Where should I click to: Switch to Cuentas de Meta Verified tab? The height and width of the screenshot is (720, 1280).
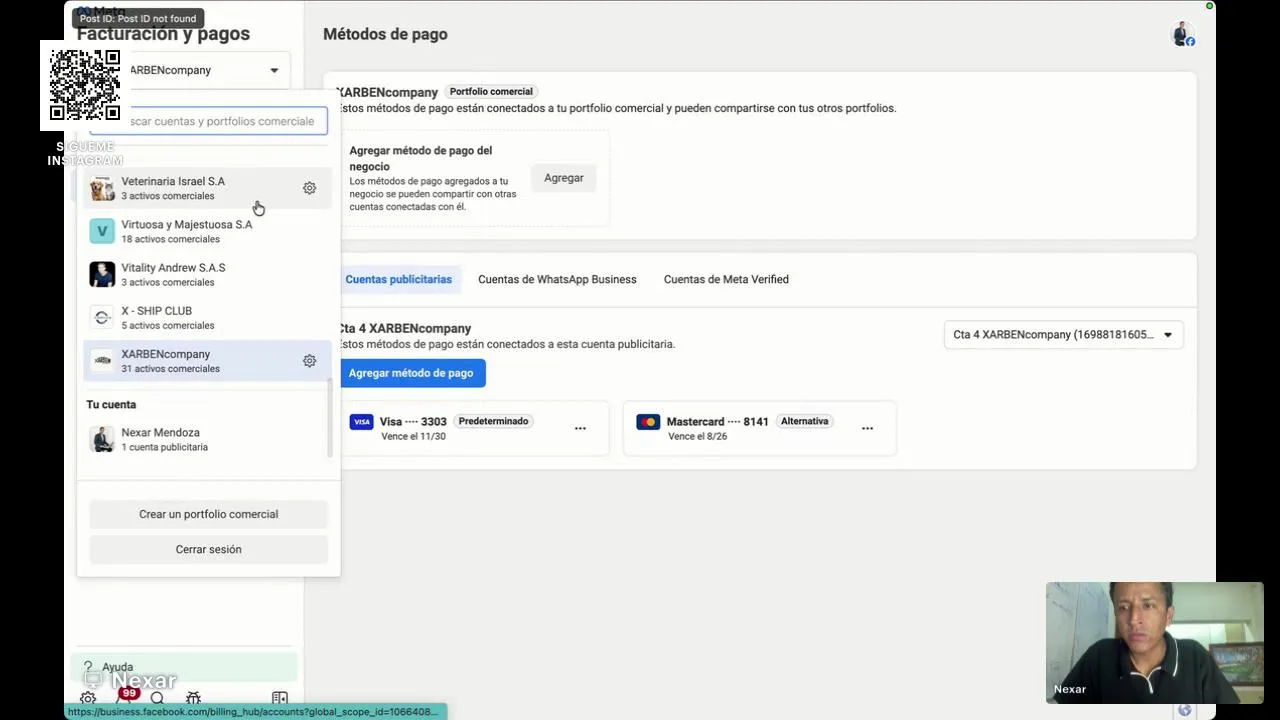[726, 279]
